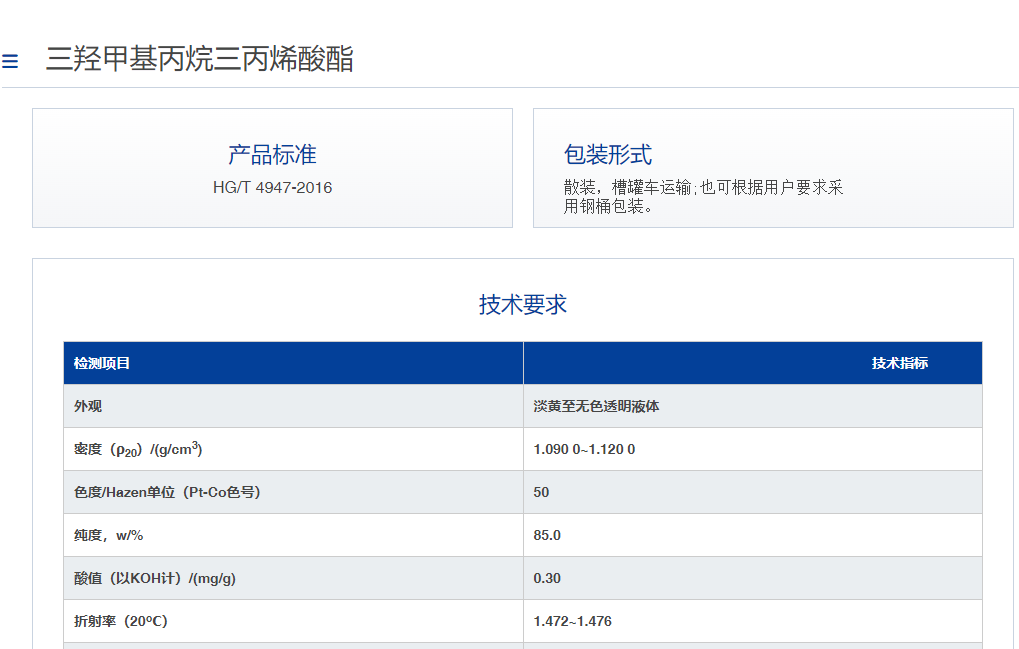This screenshot has height=649, width=1019.
Task: Click the value 淡黄至无色透明液体
Action: (x=596, y=406)
